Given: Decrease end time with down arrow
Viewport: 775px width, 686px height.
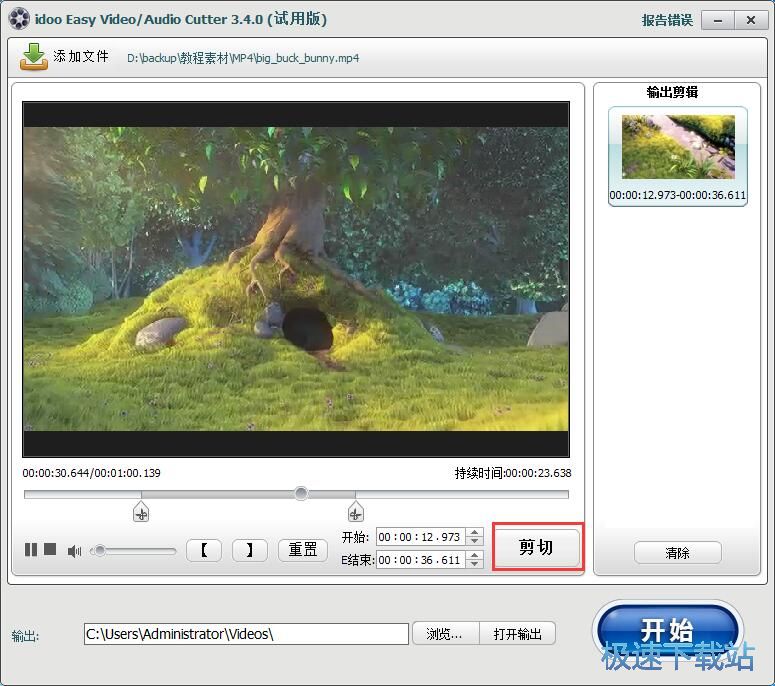Looking at the screenshot, I should [x=474, y=565].
